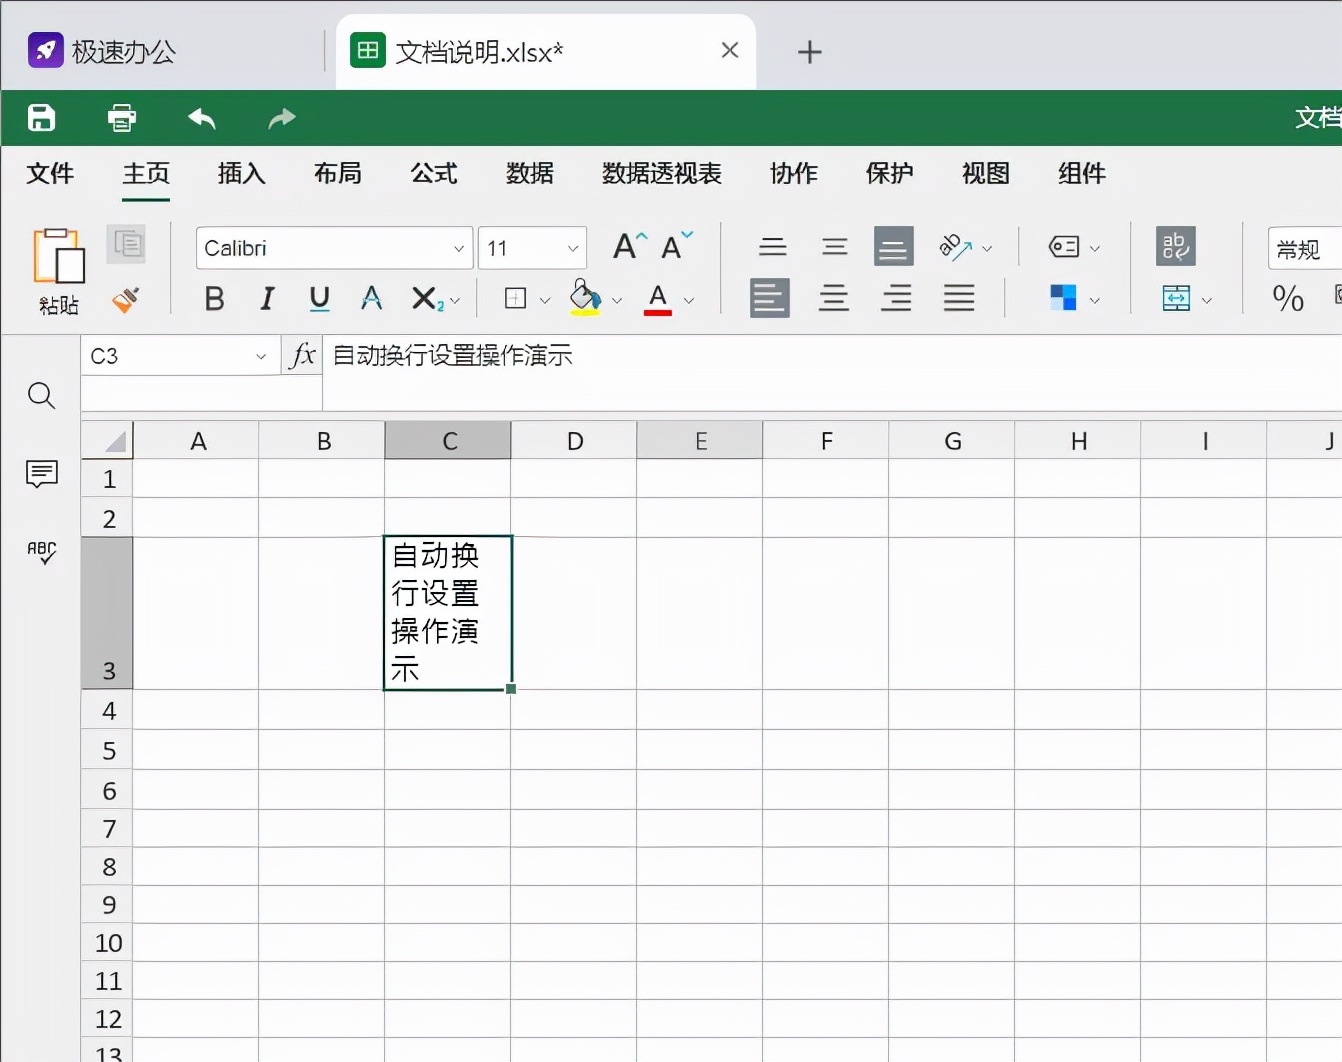Screen dimensions: 1342x1062
Task: Toggle strikethrough on selected text
Action: (371, 298)
